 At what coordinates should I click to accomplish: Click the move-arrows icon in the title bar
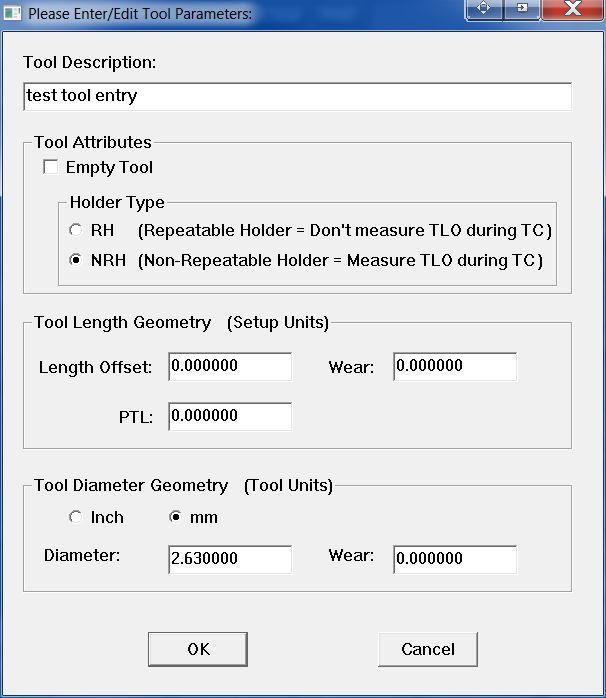coord(484,9)
